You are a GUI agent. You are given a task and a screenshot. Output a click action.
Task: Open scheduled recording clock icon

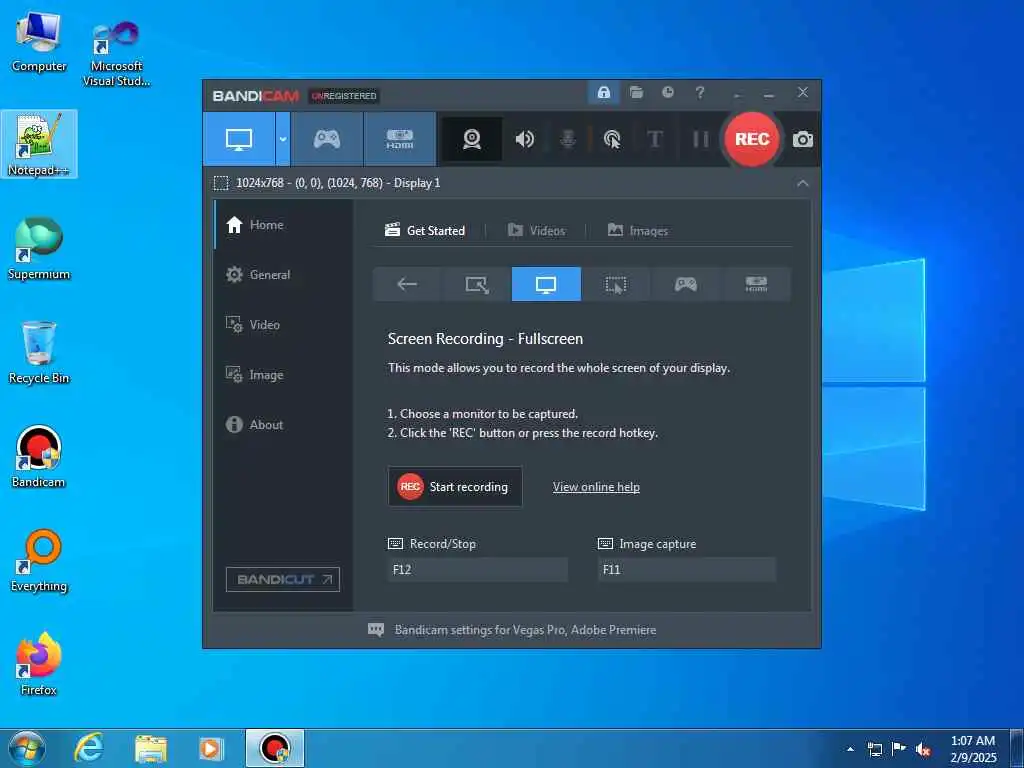tap(667, 93)
